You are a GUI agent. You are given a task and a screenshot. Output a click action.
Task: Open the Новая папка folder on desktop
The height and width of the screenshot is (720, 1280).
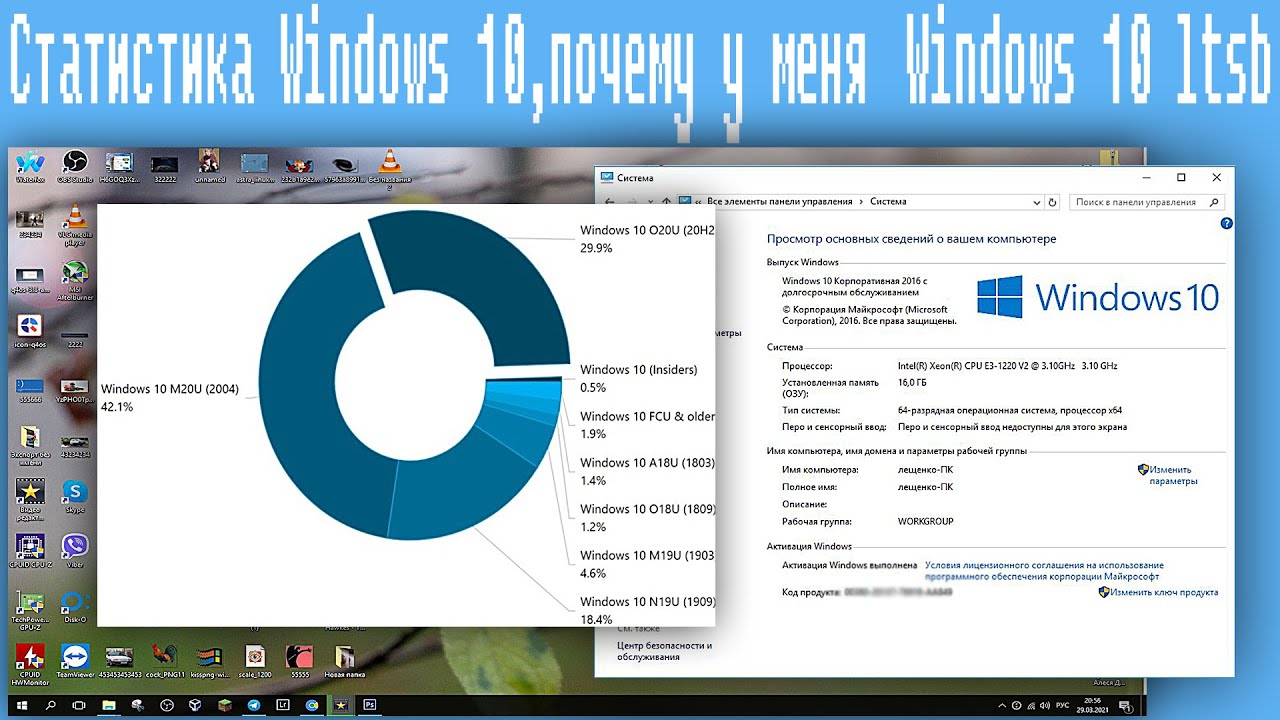click(x=343, y=661)
